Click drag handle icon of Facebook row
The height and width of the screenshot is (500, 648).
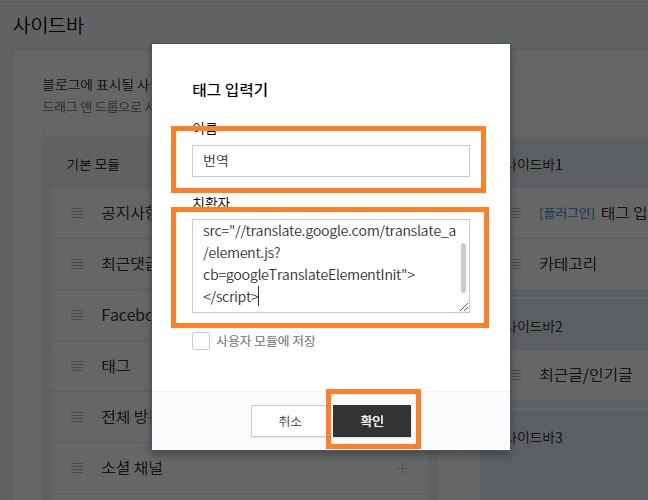77,315
